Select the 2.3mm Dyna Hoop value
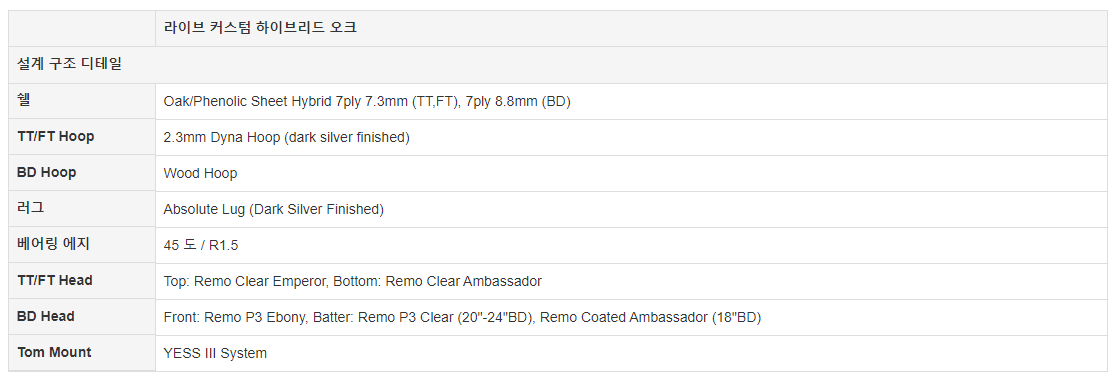This screenshot has height=386, width=1120. (x=286, y=137)
